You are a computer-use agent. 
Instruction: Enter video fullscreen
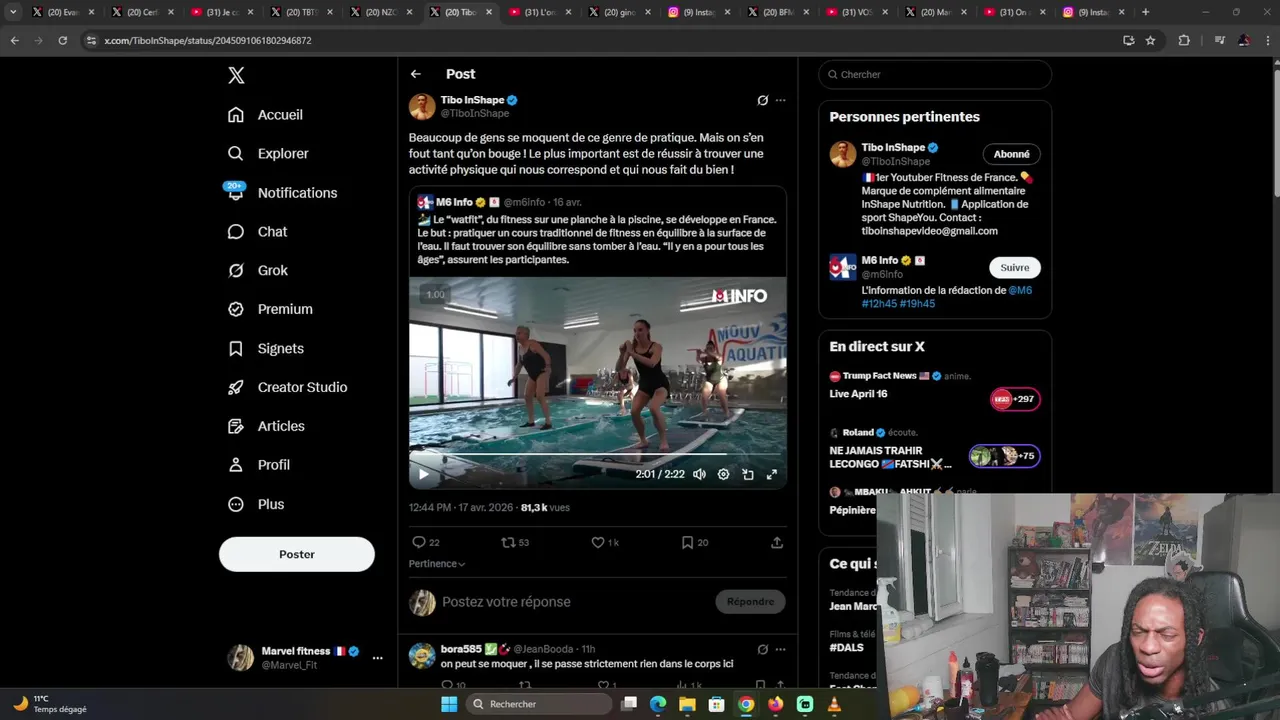coord(772,475)
